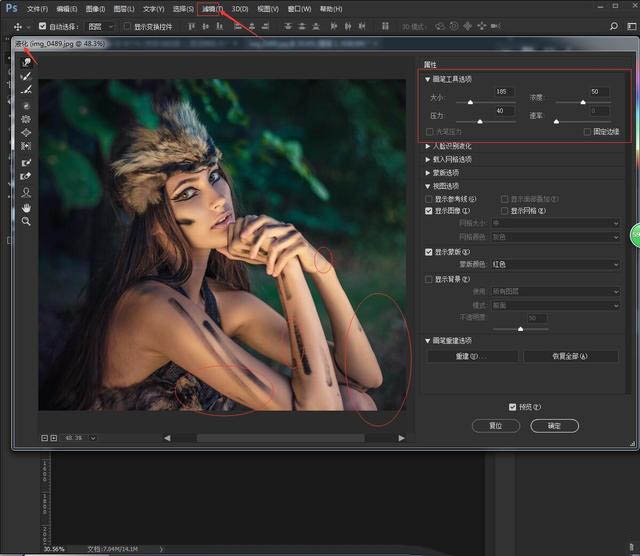Select the Bloat tool
This screenshot has height=556, width=640.
[26, 132]
